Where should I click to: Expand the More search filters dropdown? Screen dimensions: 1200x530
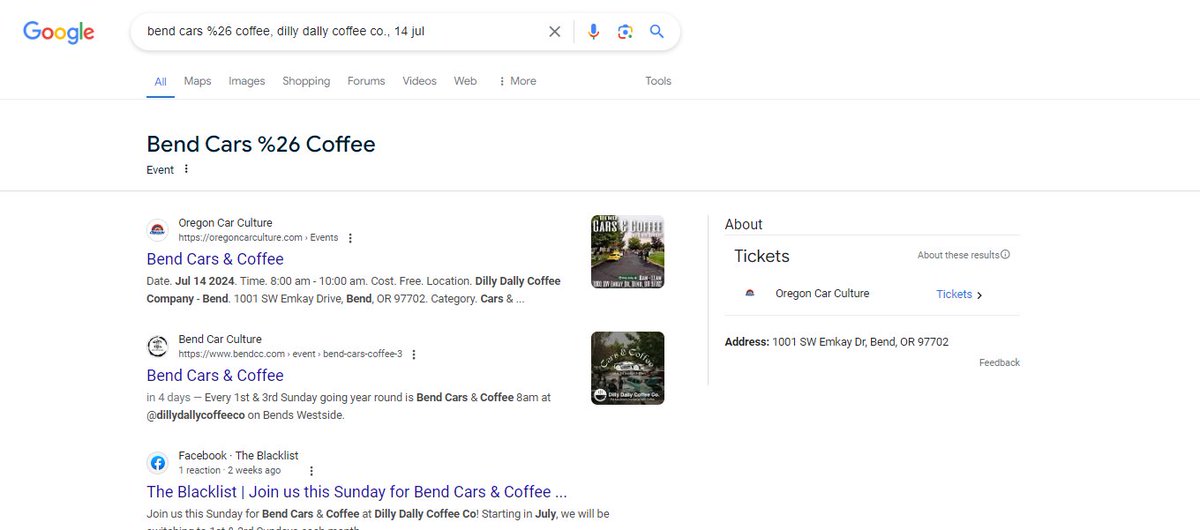click(517, 81)
